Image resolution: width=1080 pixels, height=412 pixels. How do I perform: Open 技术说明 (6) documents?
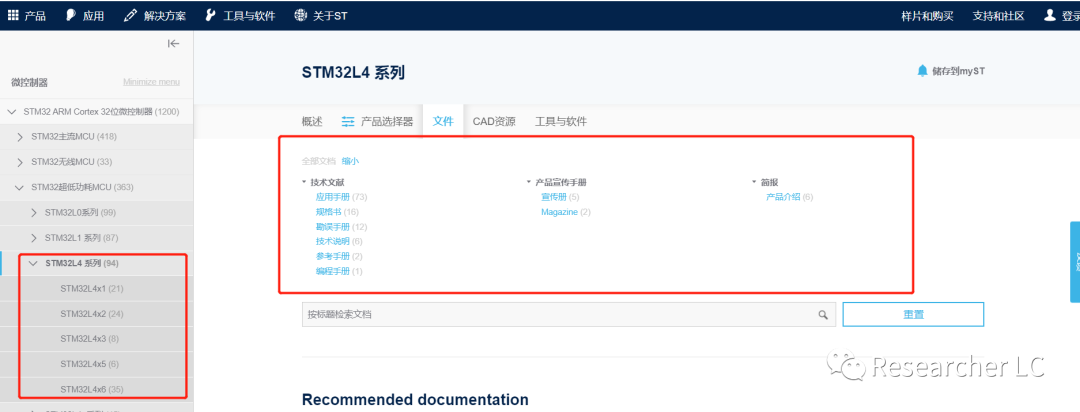coord(339,242)
